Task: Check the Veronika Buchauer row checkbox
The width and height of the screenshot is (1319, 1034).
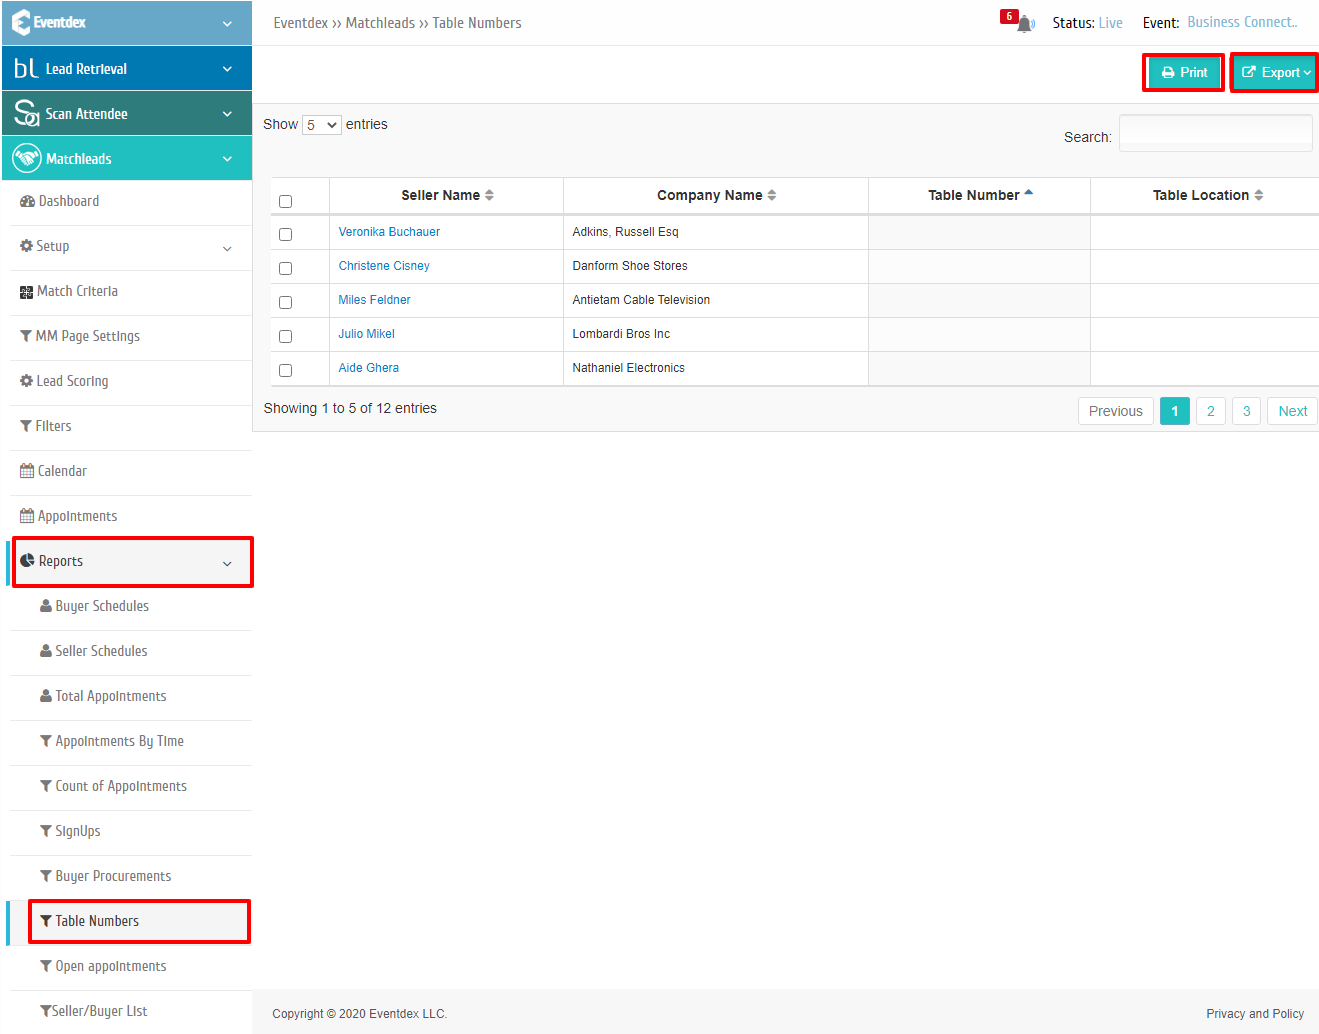Action: pos(285,234)
